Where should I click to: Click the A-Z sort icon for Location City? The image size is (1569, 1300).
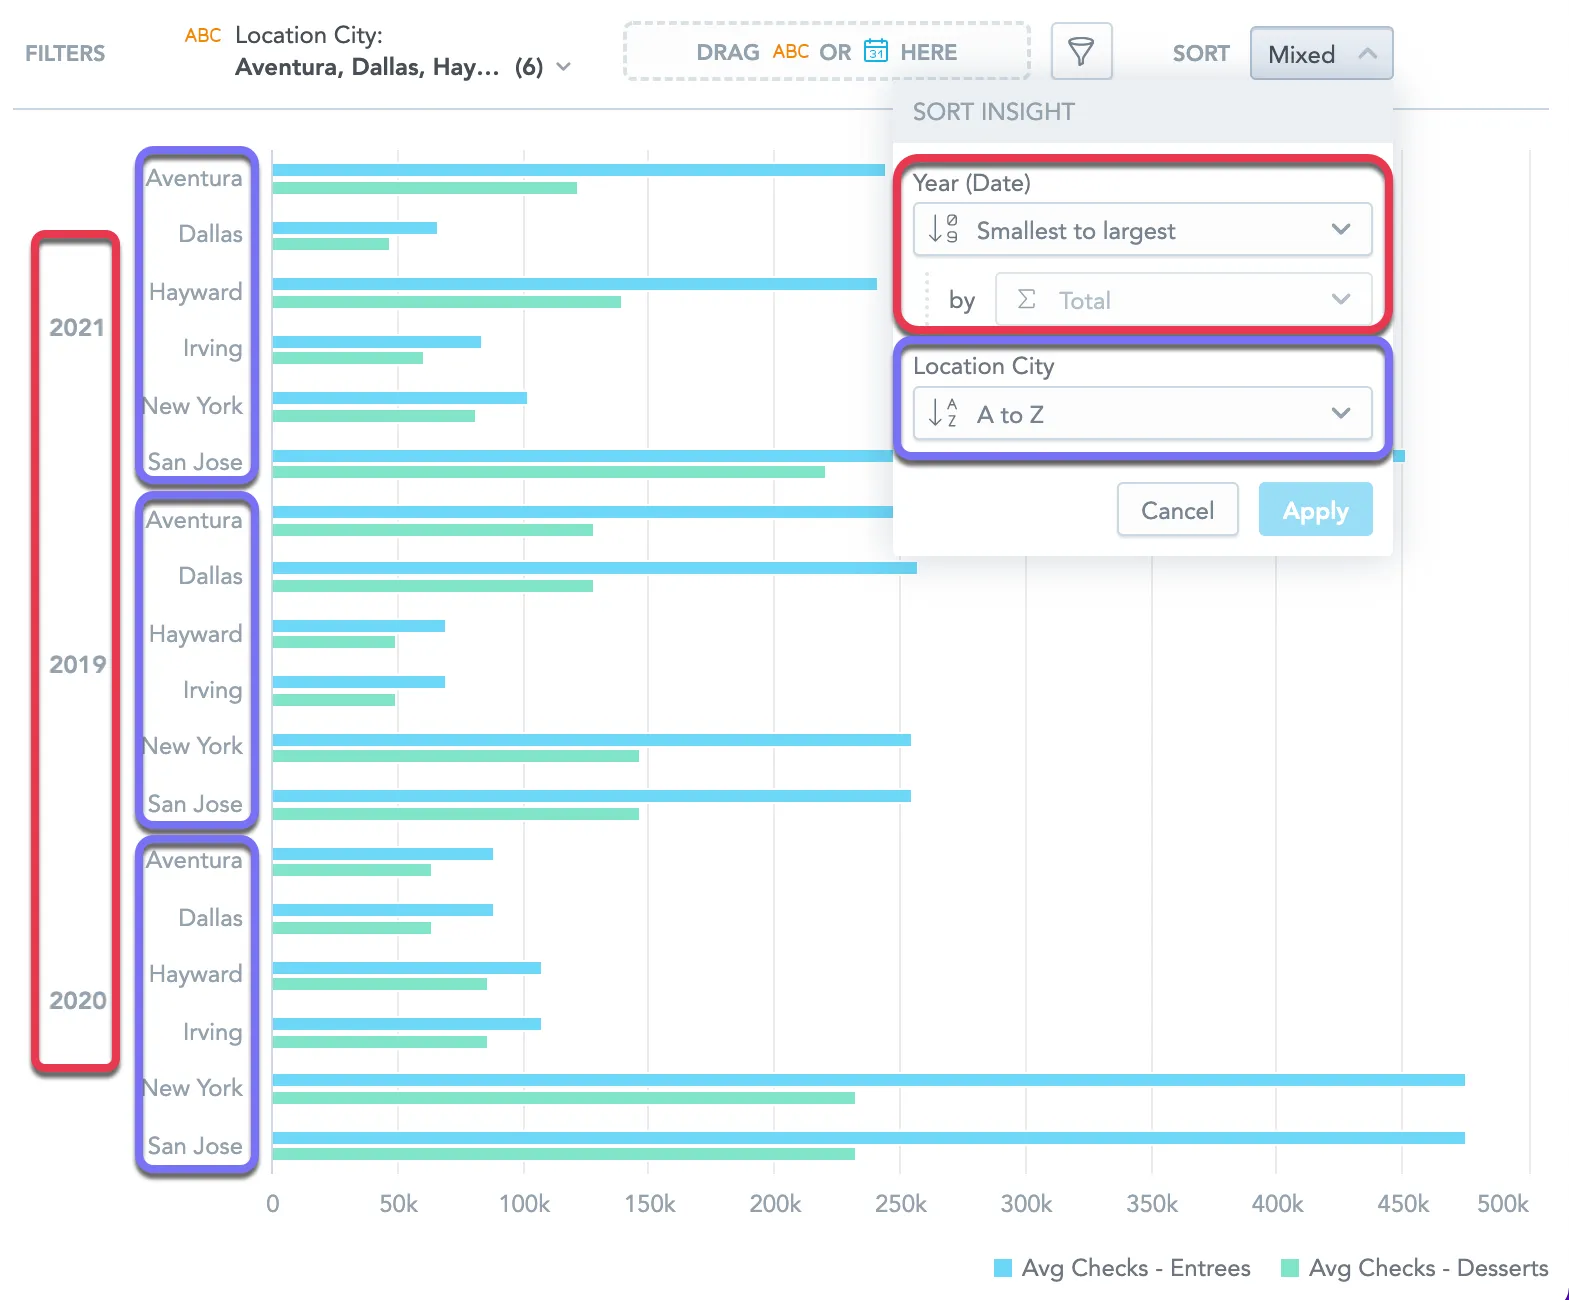point(943,412)
